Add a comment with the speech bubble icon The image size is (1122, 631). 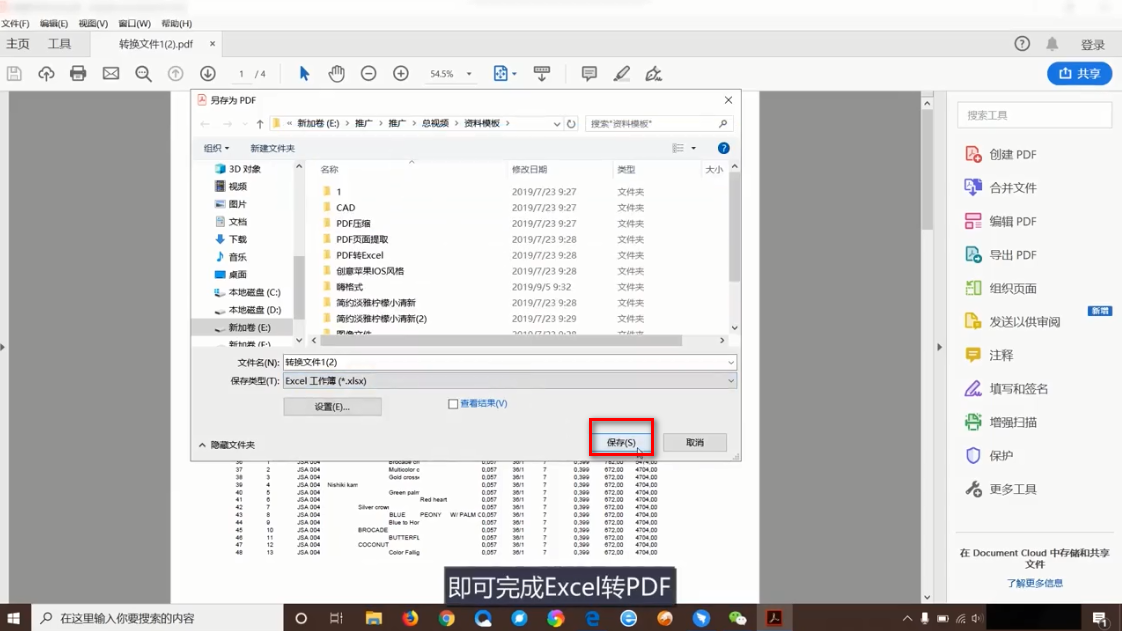point(589,74)
